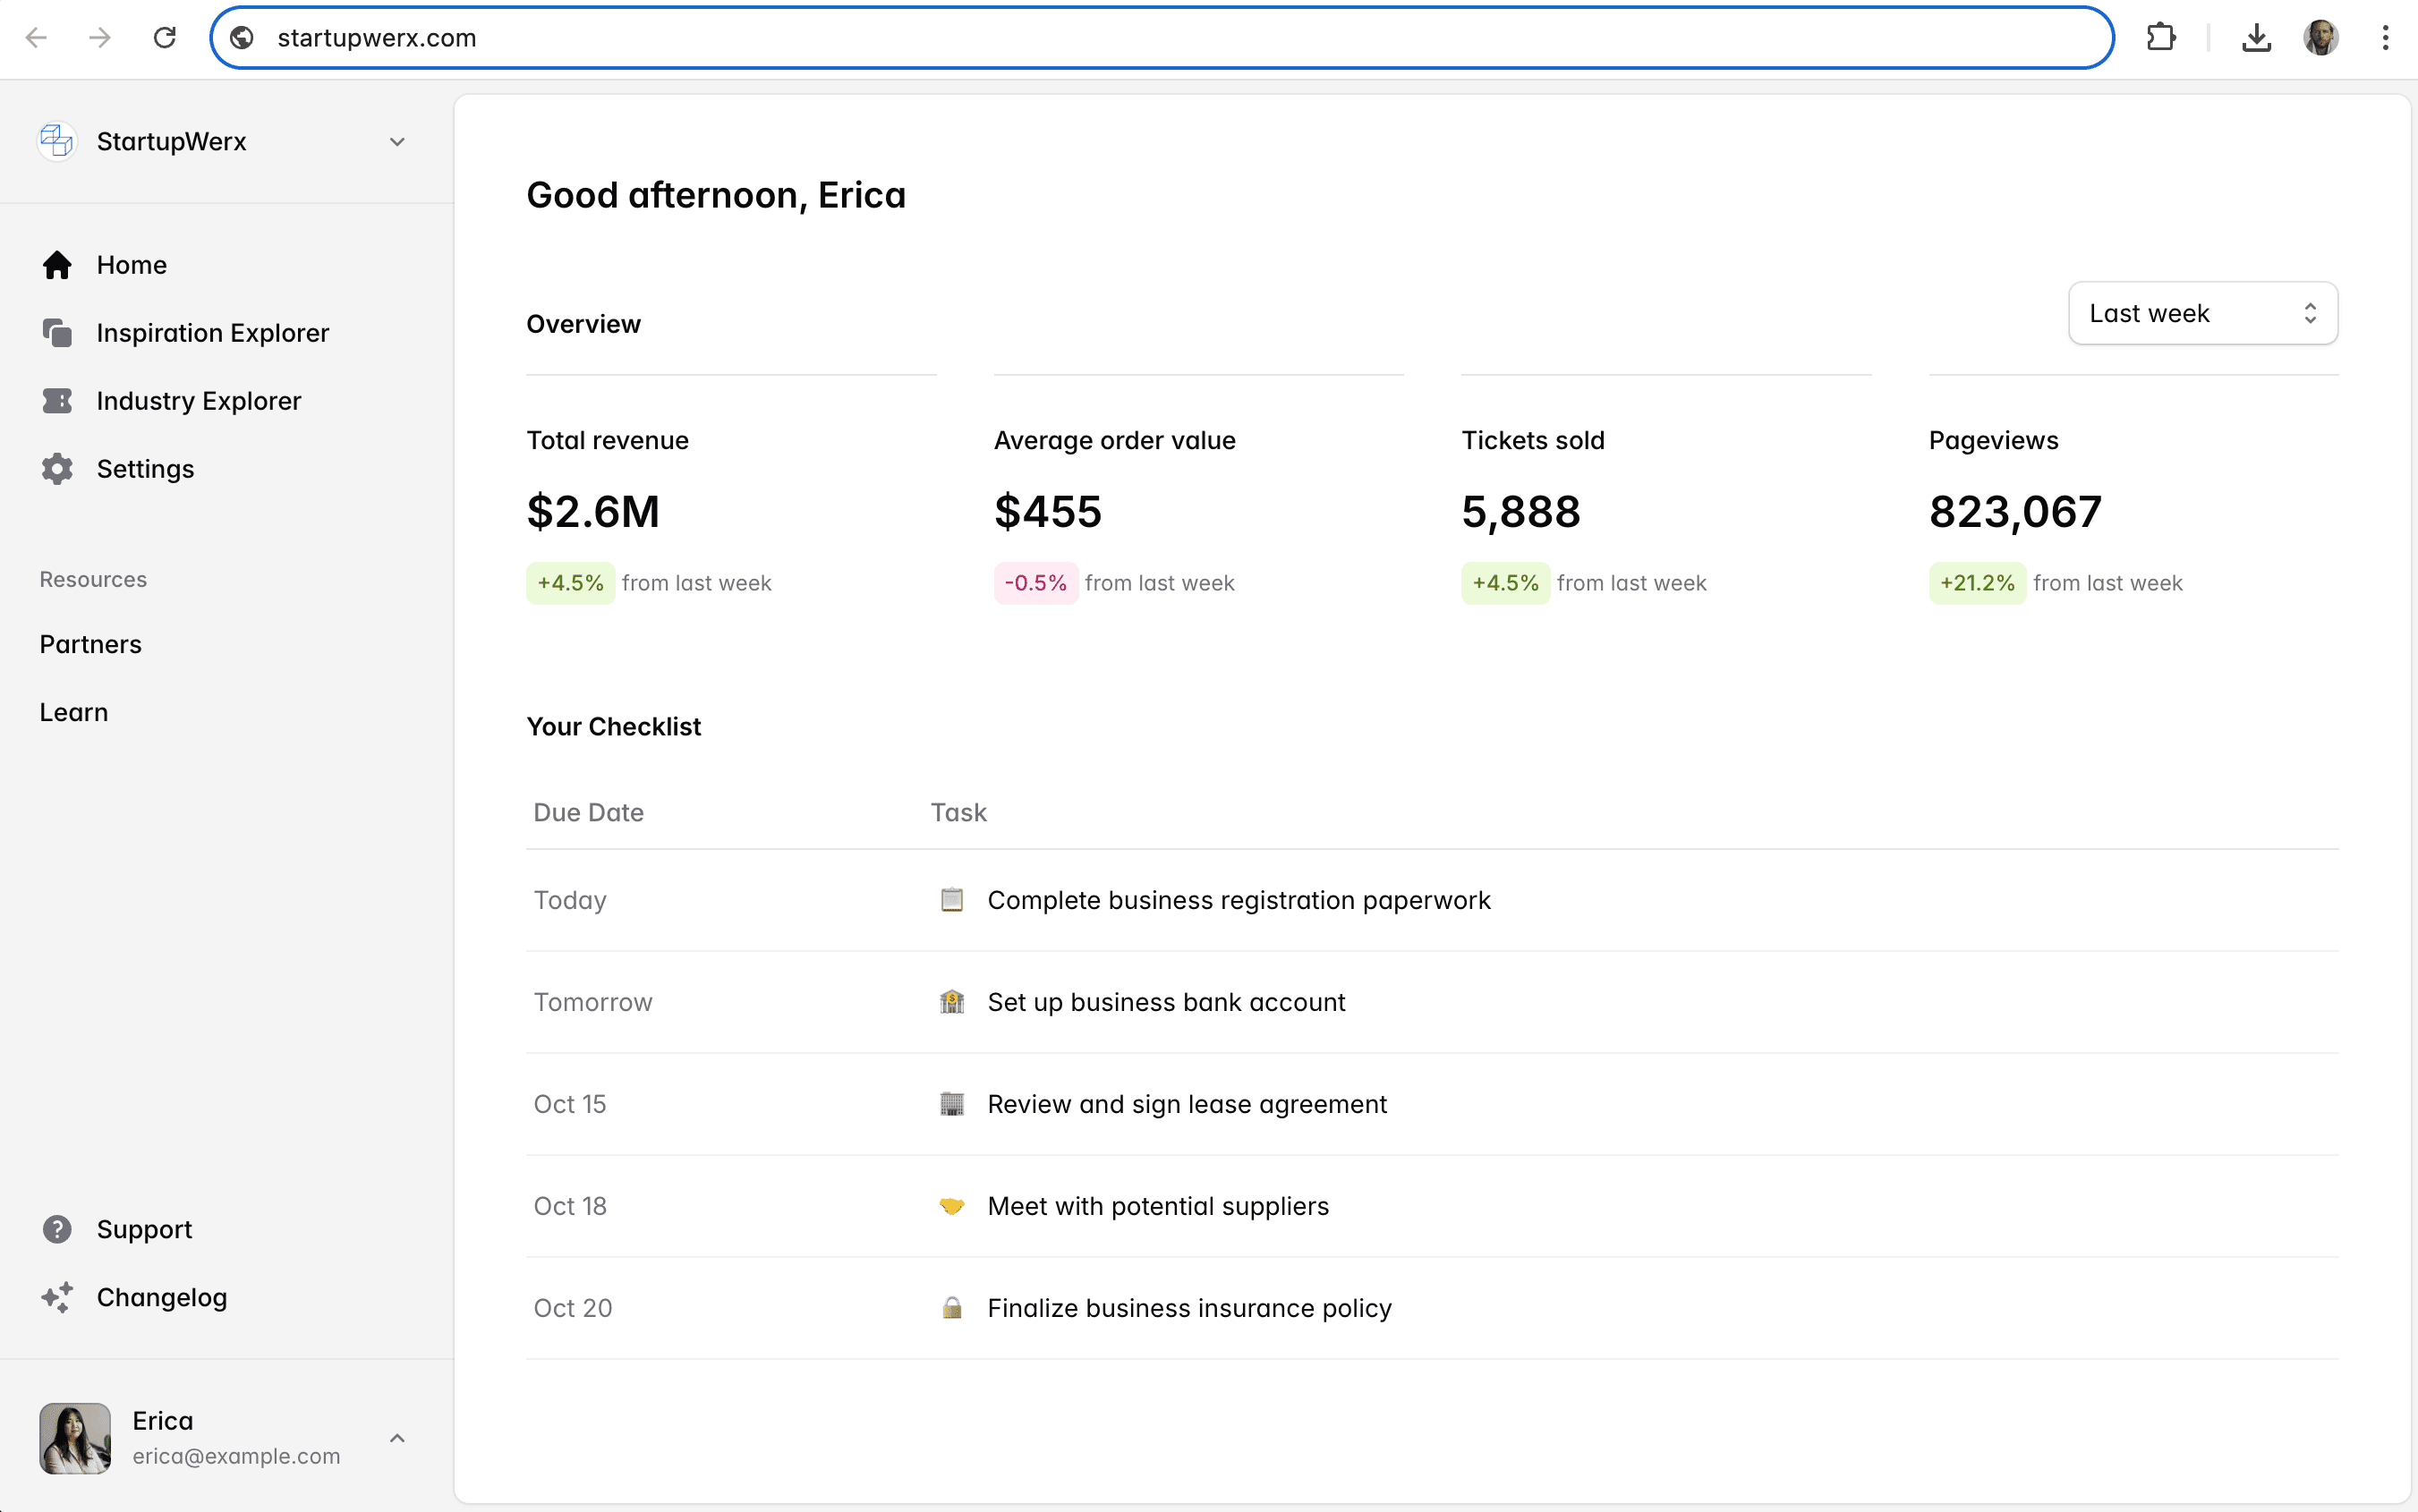Viewport: 2418px width, 1512px height.
Task: Select the Inspiration Explorer menu item
Action: tap(212, 333)
